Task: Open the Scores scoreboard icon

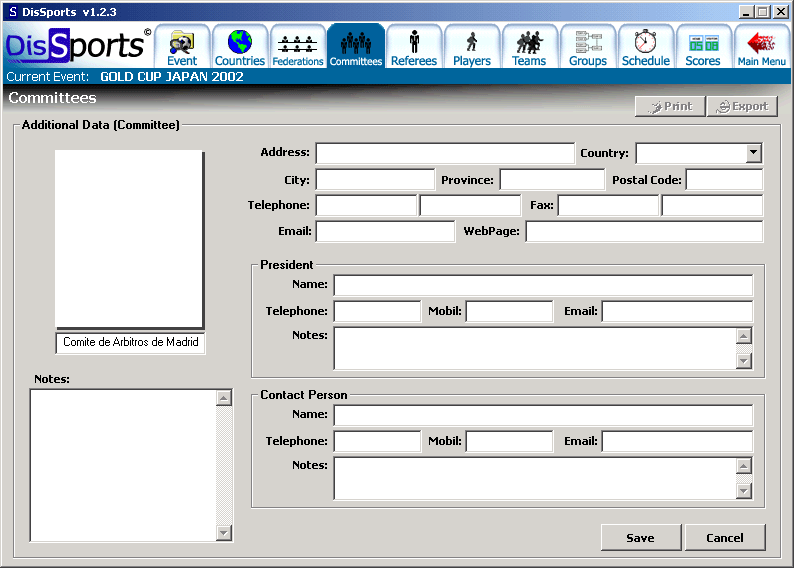Action: [x=703, y=47]
